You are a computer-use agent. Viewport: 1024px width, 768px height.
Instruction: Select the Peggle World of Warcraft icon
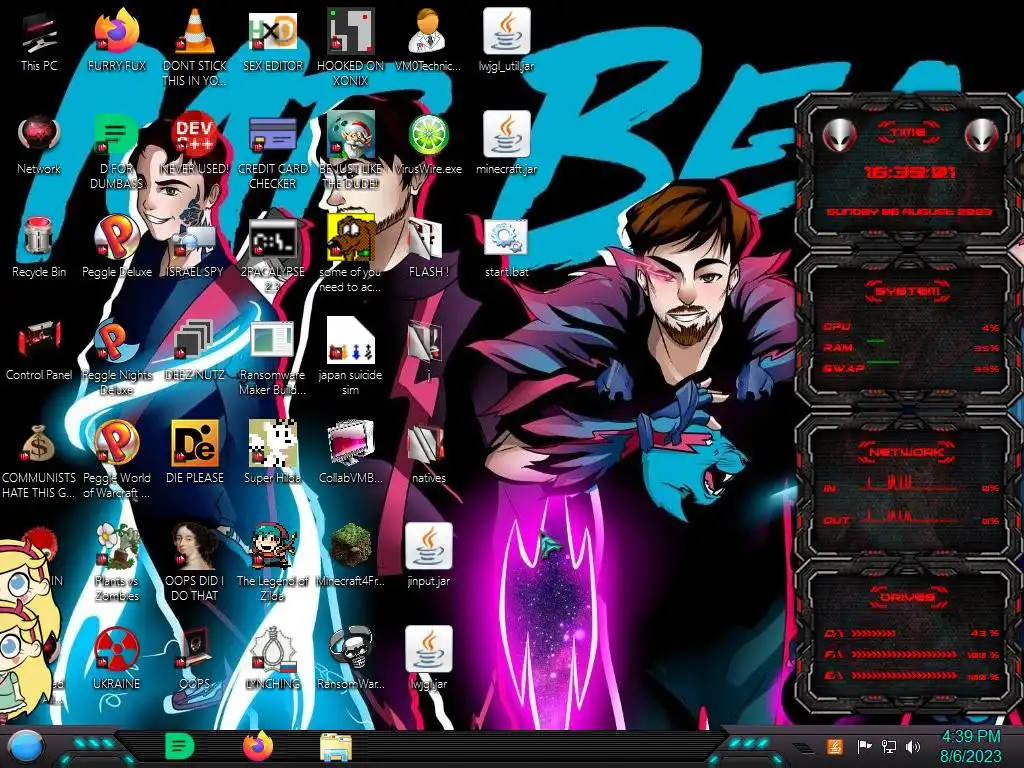click(x=117, y=461)
